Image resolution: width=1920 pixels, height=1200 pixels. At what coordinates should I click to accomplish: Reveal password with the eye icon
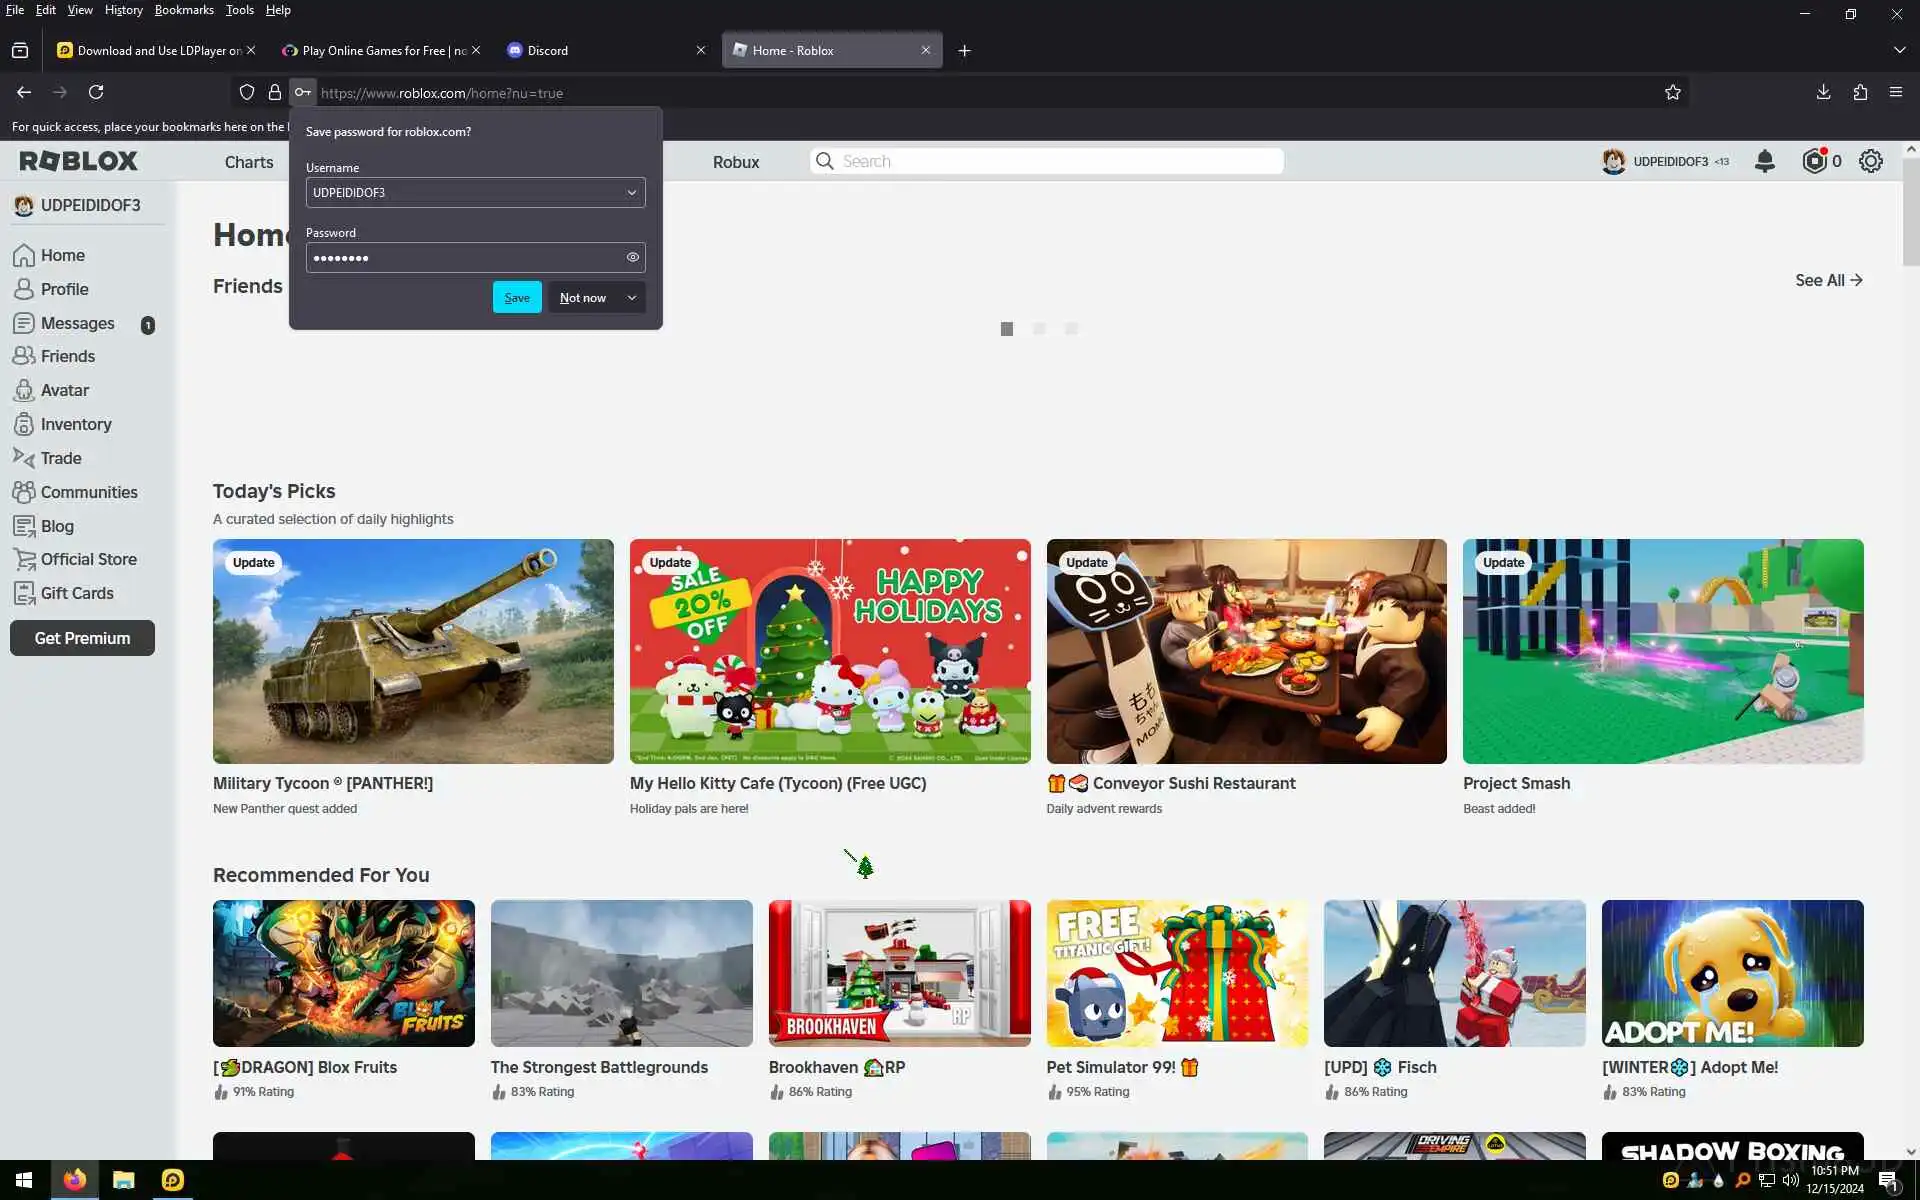(632, 258)
